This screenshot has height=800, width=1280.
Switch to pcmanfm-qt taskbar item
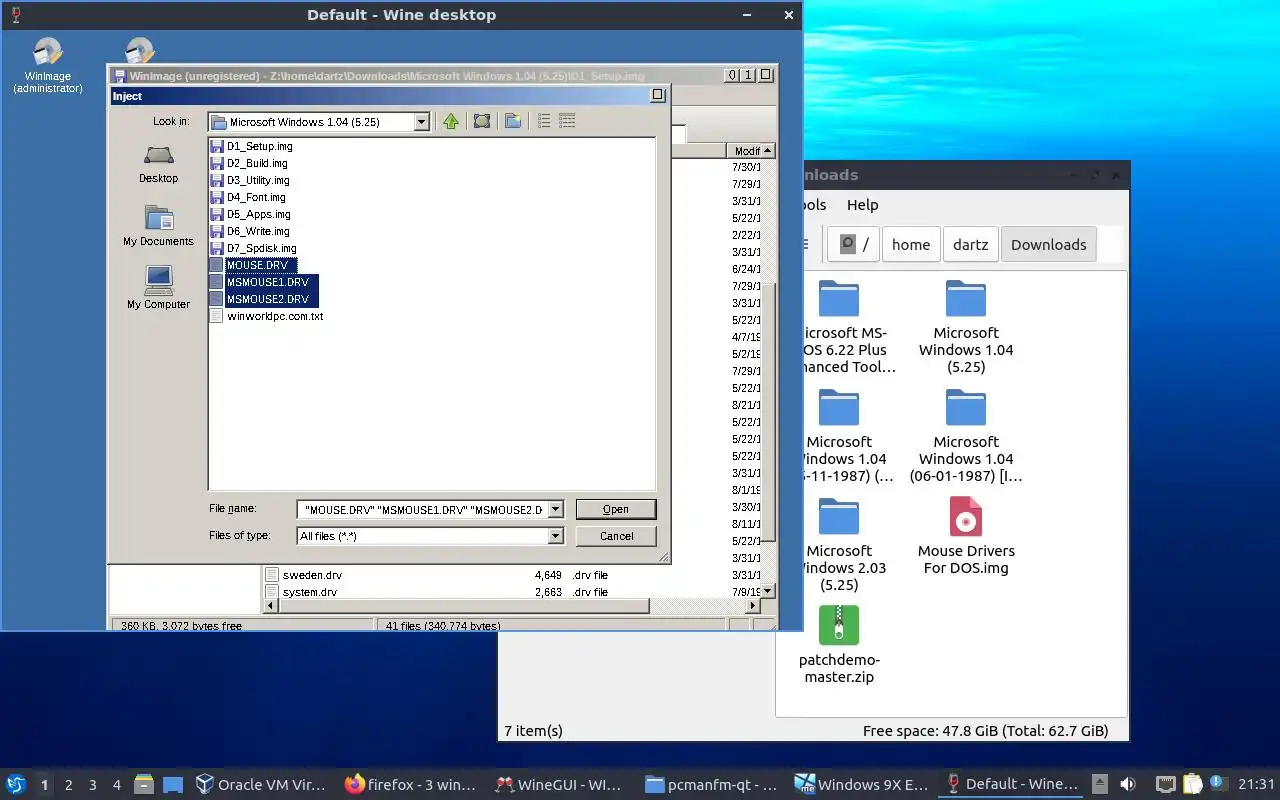[712, 784]
